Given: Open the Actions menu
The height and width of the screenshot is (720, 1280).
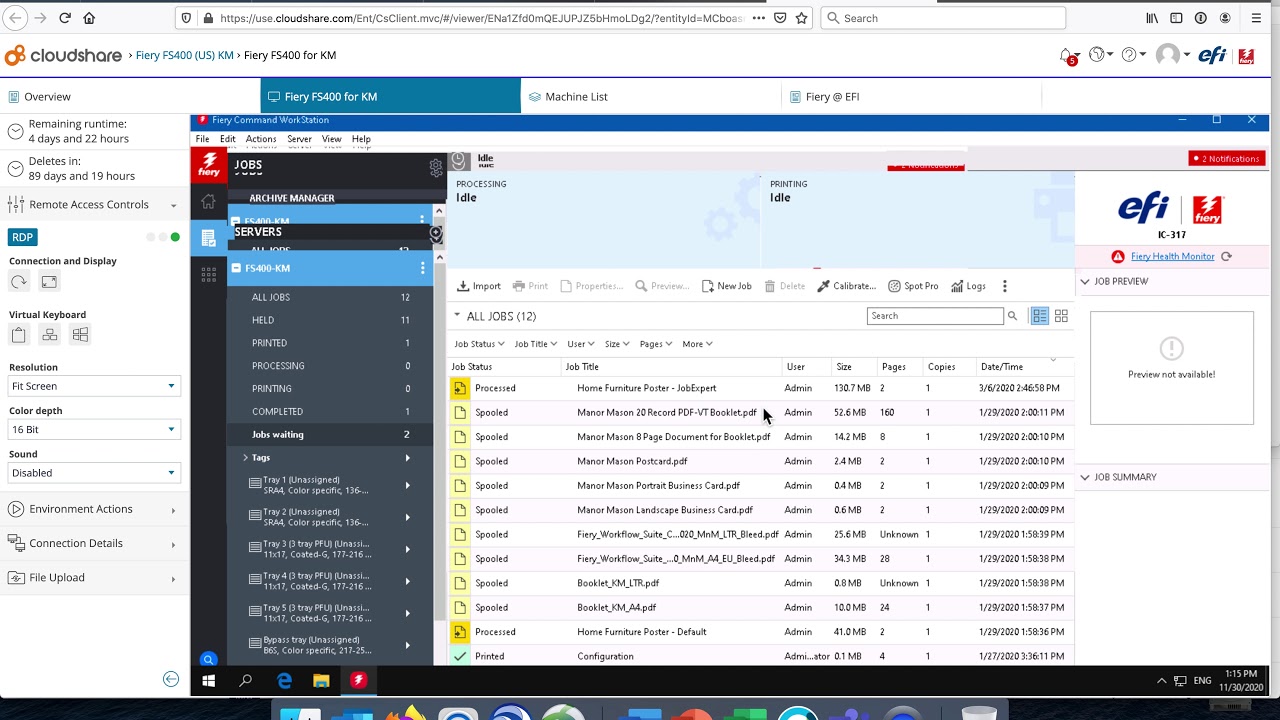Looking at the screenshot, I should click(261, 139).
